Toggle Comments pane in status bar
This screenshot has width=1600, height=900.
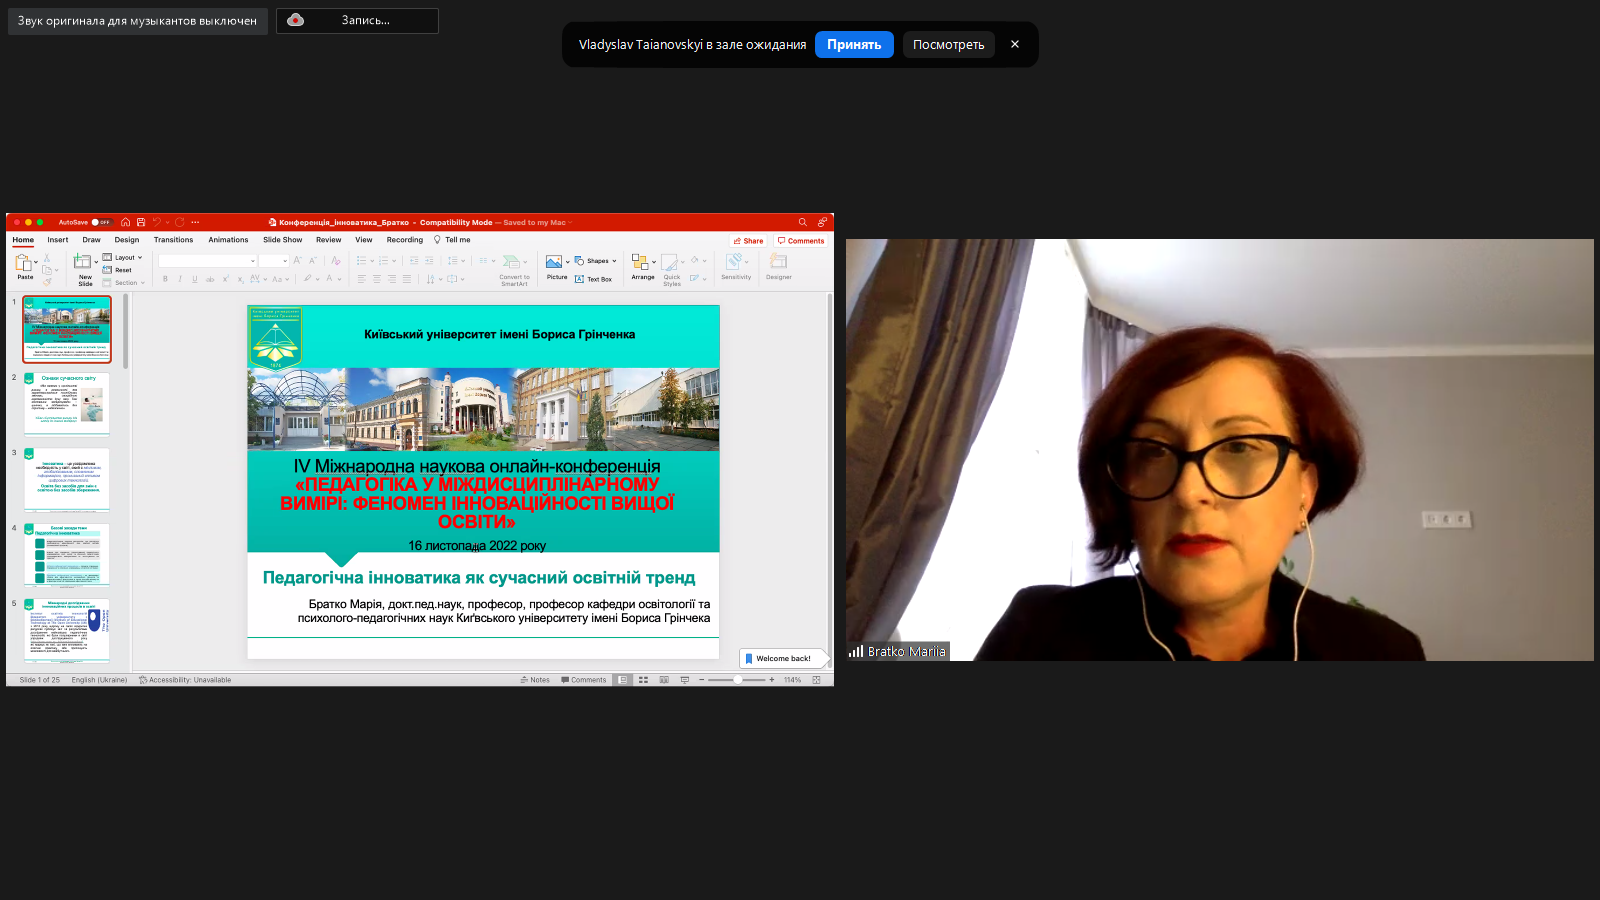(x=584, y=680)
